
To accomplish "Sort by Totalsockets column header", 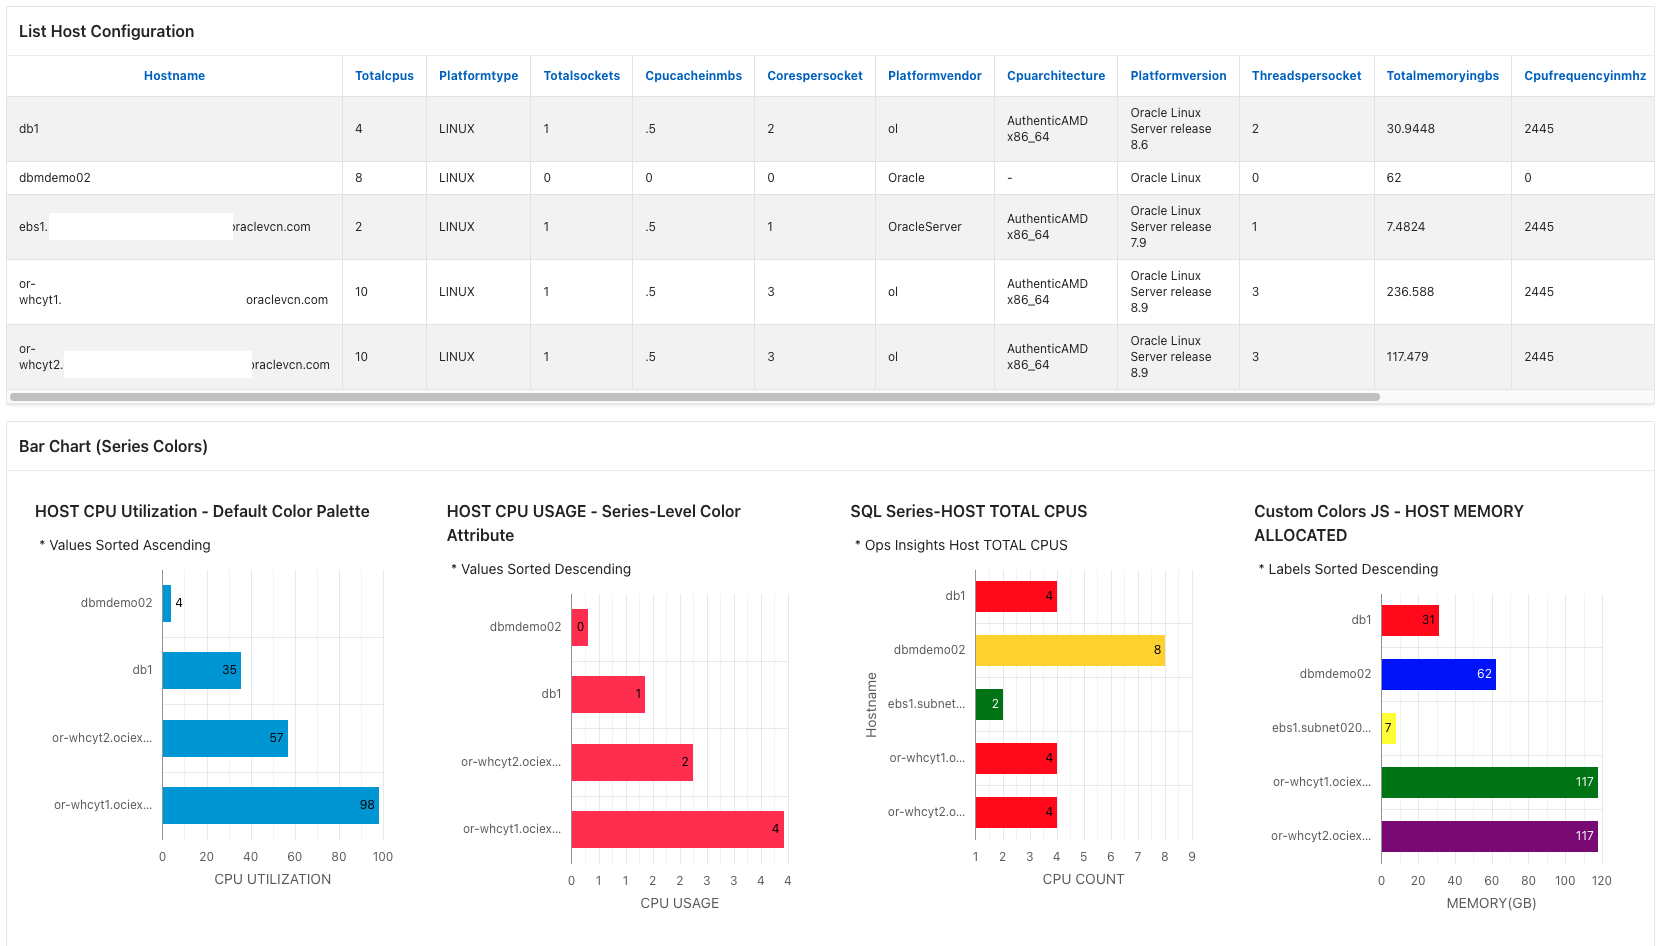I will 581,76.
